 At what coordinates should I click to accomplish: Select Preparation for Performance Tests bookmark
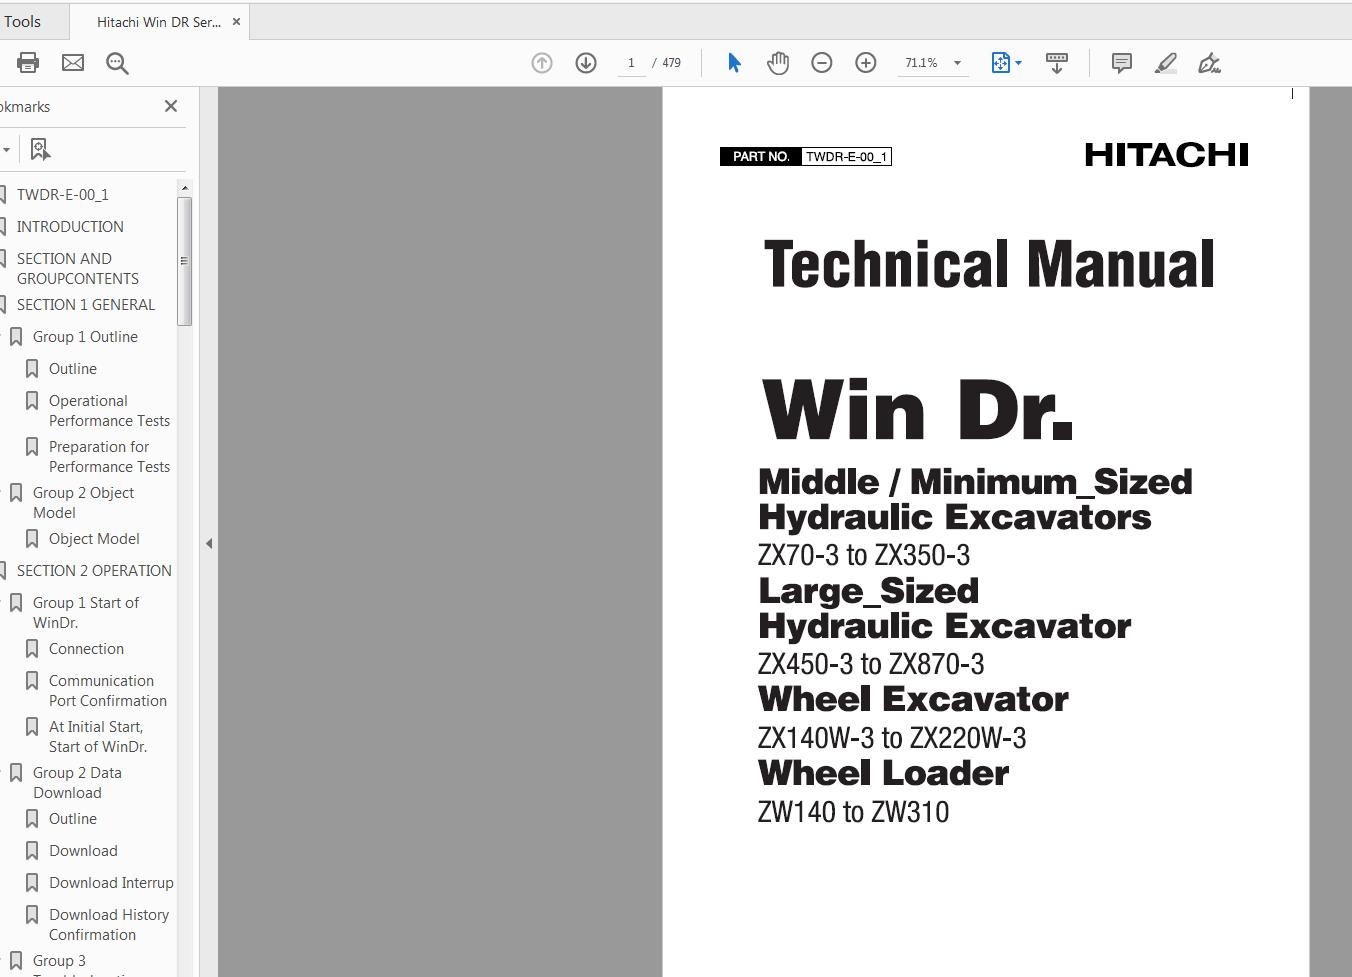[x=109, y=457]
